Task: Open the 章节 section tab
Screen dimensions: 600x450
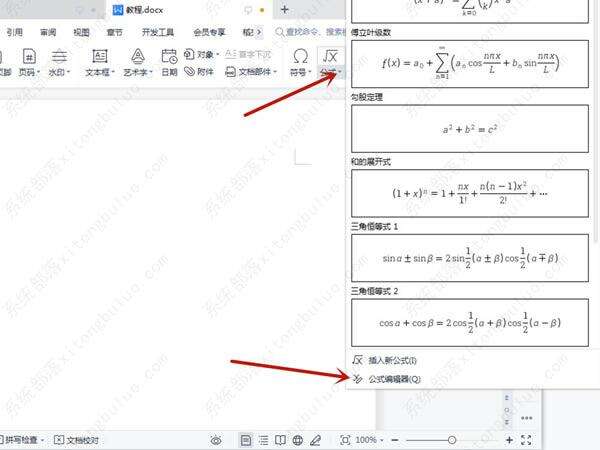Action: pos(114,32)
